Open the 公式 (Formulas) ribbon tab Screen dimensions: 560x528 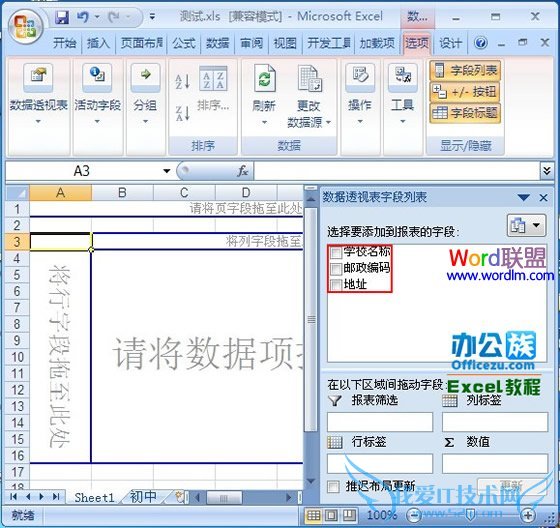coord(184,43)
